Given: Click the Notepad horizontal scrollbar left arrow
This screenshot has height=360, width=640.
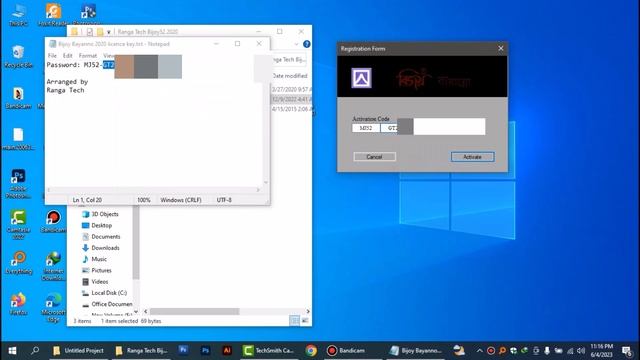Looking at the screenshot, I should click(x=49, y=190).
